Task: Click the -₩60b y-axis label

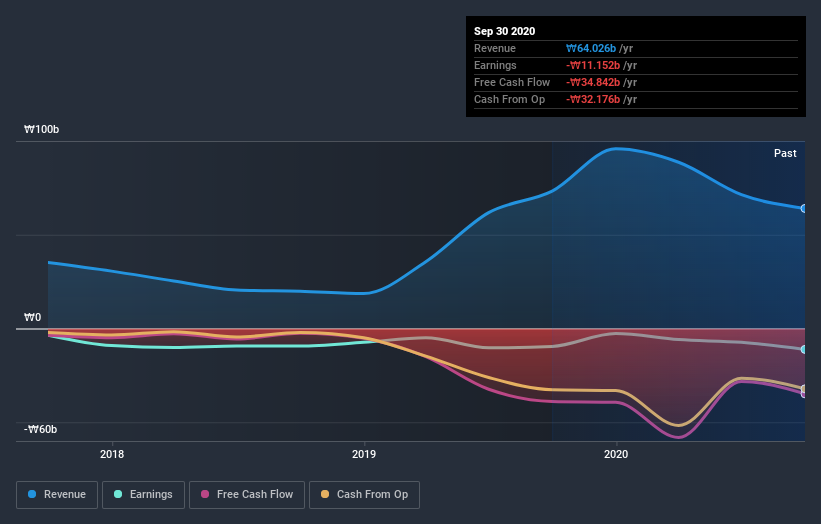Action: point(40,429)
